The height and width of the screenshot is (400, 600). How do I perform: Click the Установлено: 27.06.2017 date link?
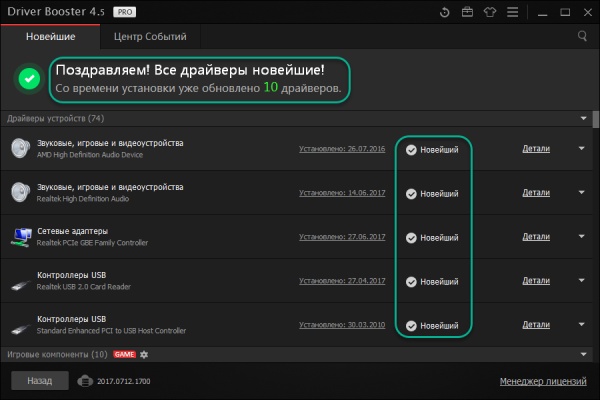pyautogui.click(x=342, y=237)
